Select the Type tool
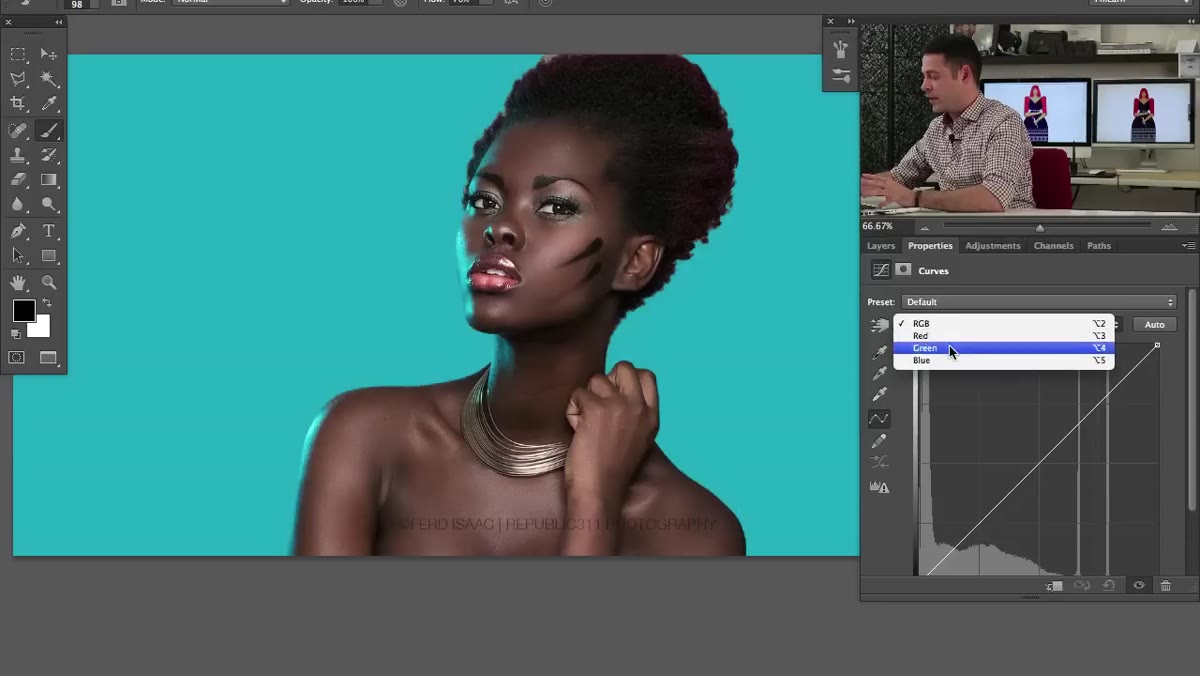The height and width of the screenshot is (676, 1200). point(48,231)
